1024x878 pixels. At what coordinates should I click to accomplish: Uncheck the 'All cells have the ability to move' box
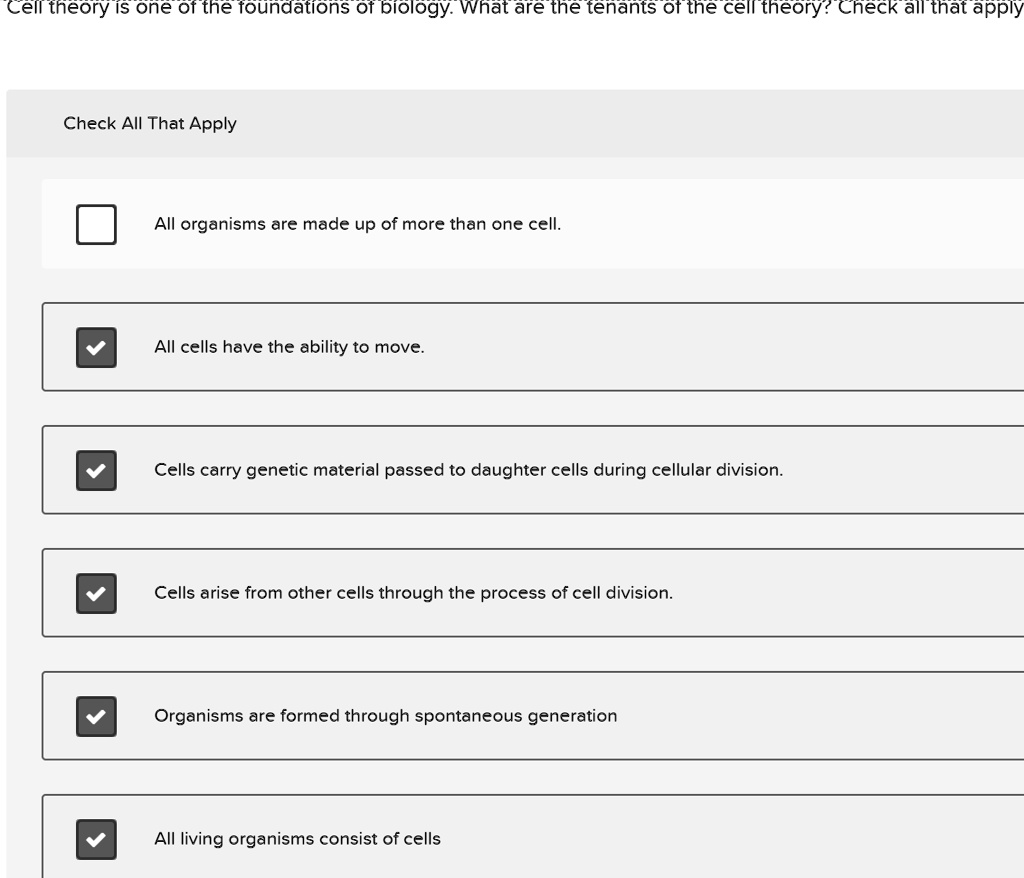[96, 347]
